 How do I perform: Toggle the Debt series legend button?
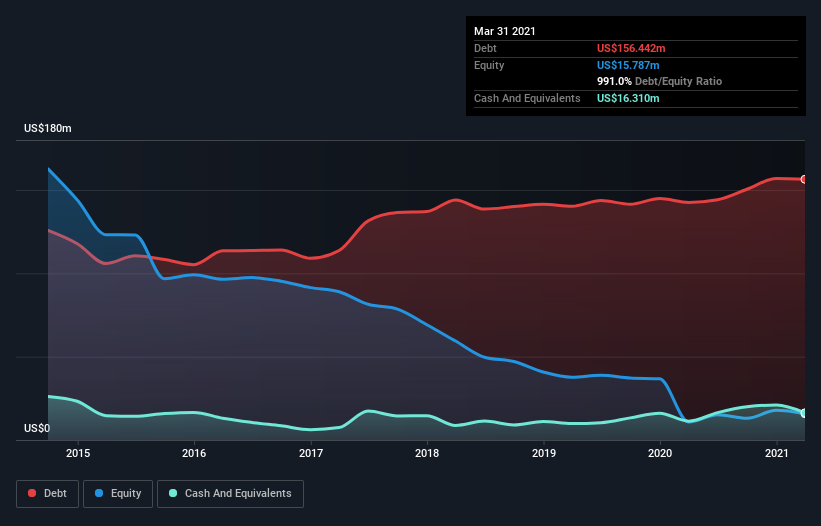coord(47,494)
